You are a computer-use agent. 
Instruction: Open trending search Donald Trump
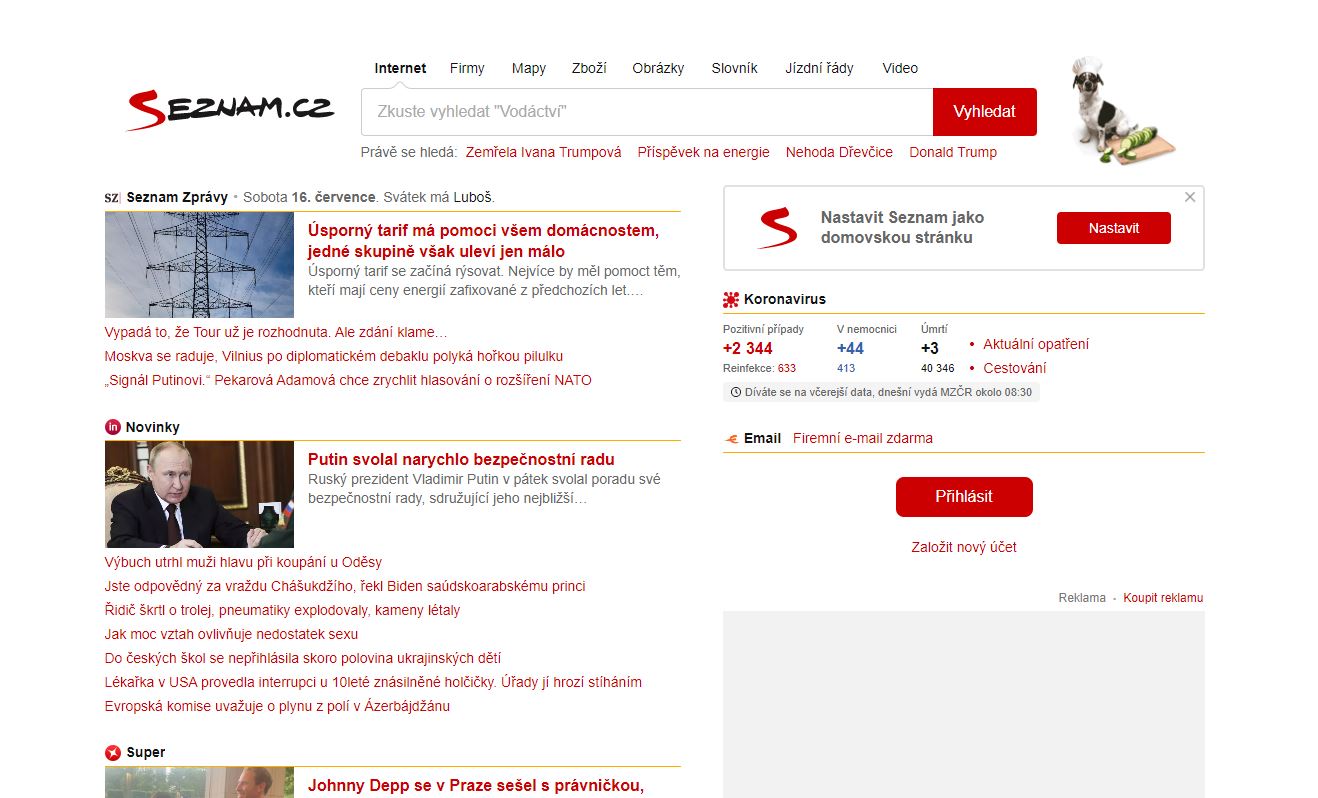tap(953, 152)
